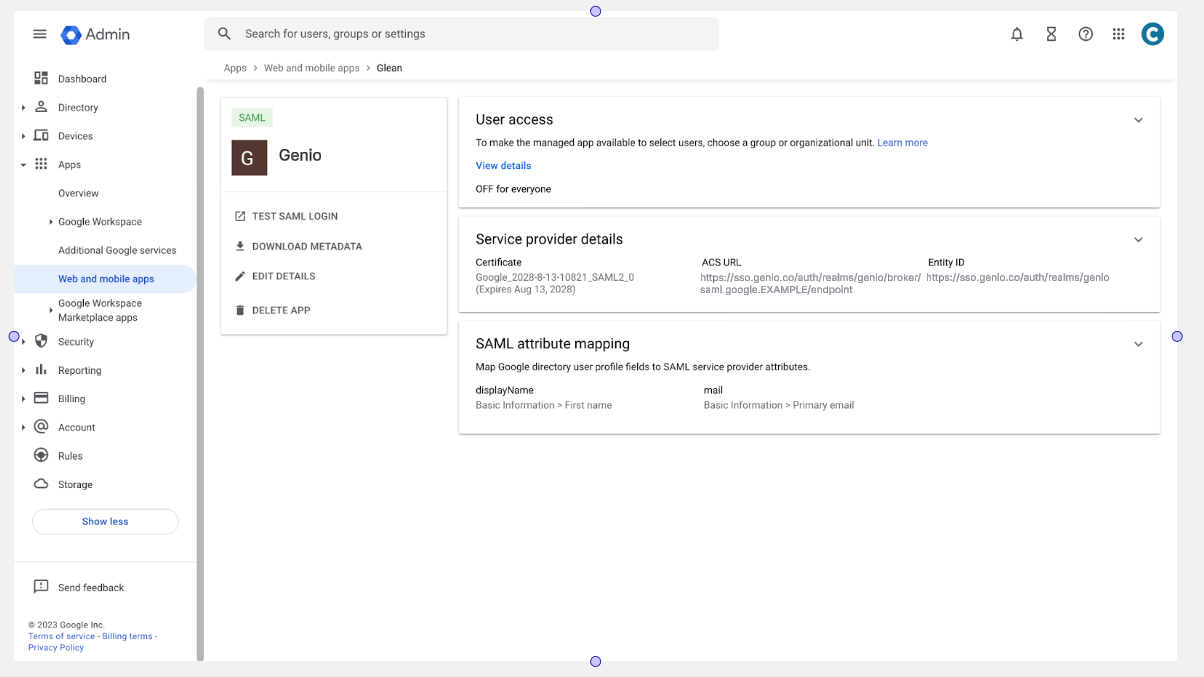Open Storage from the sidebar
The image size is (1204, 677).
(x=75, y=484)
